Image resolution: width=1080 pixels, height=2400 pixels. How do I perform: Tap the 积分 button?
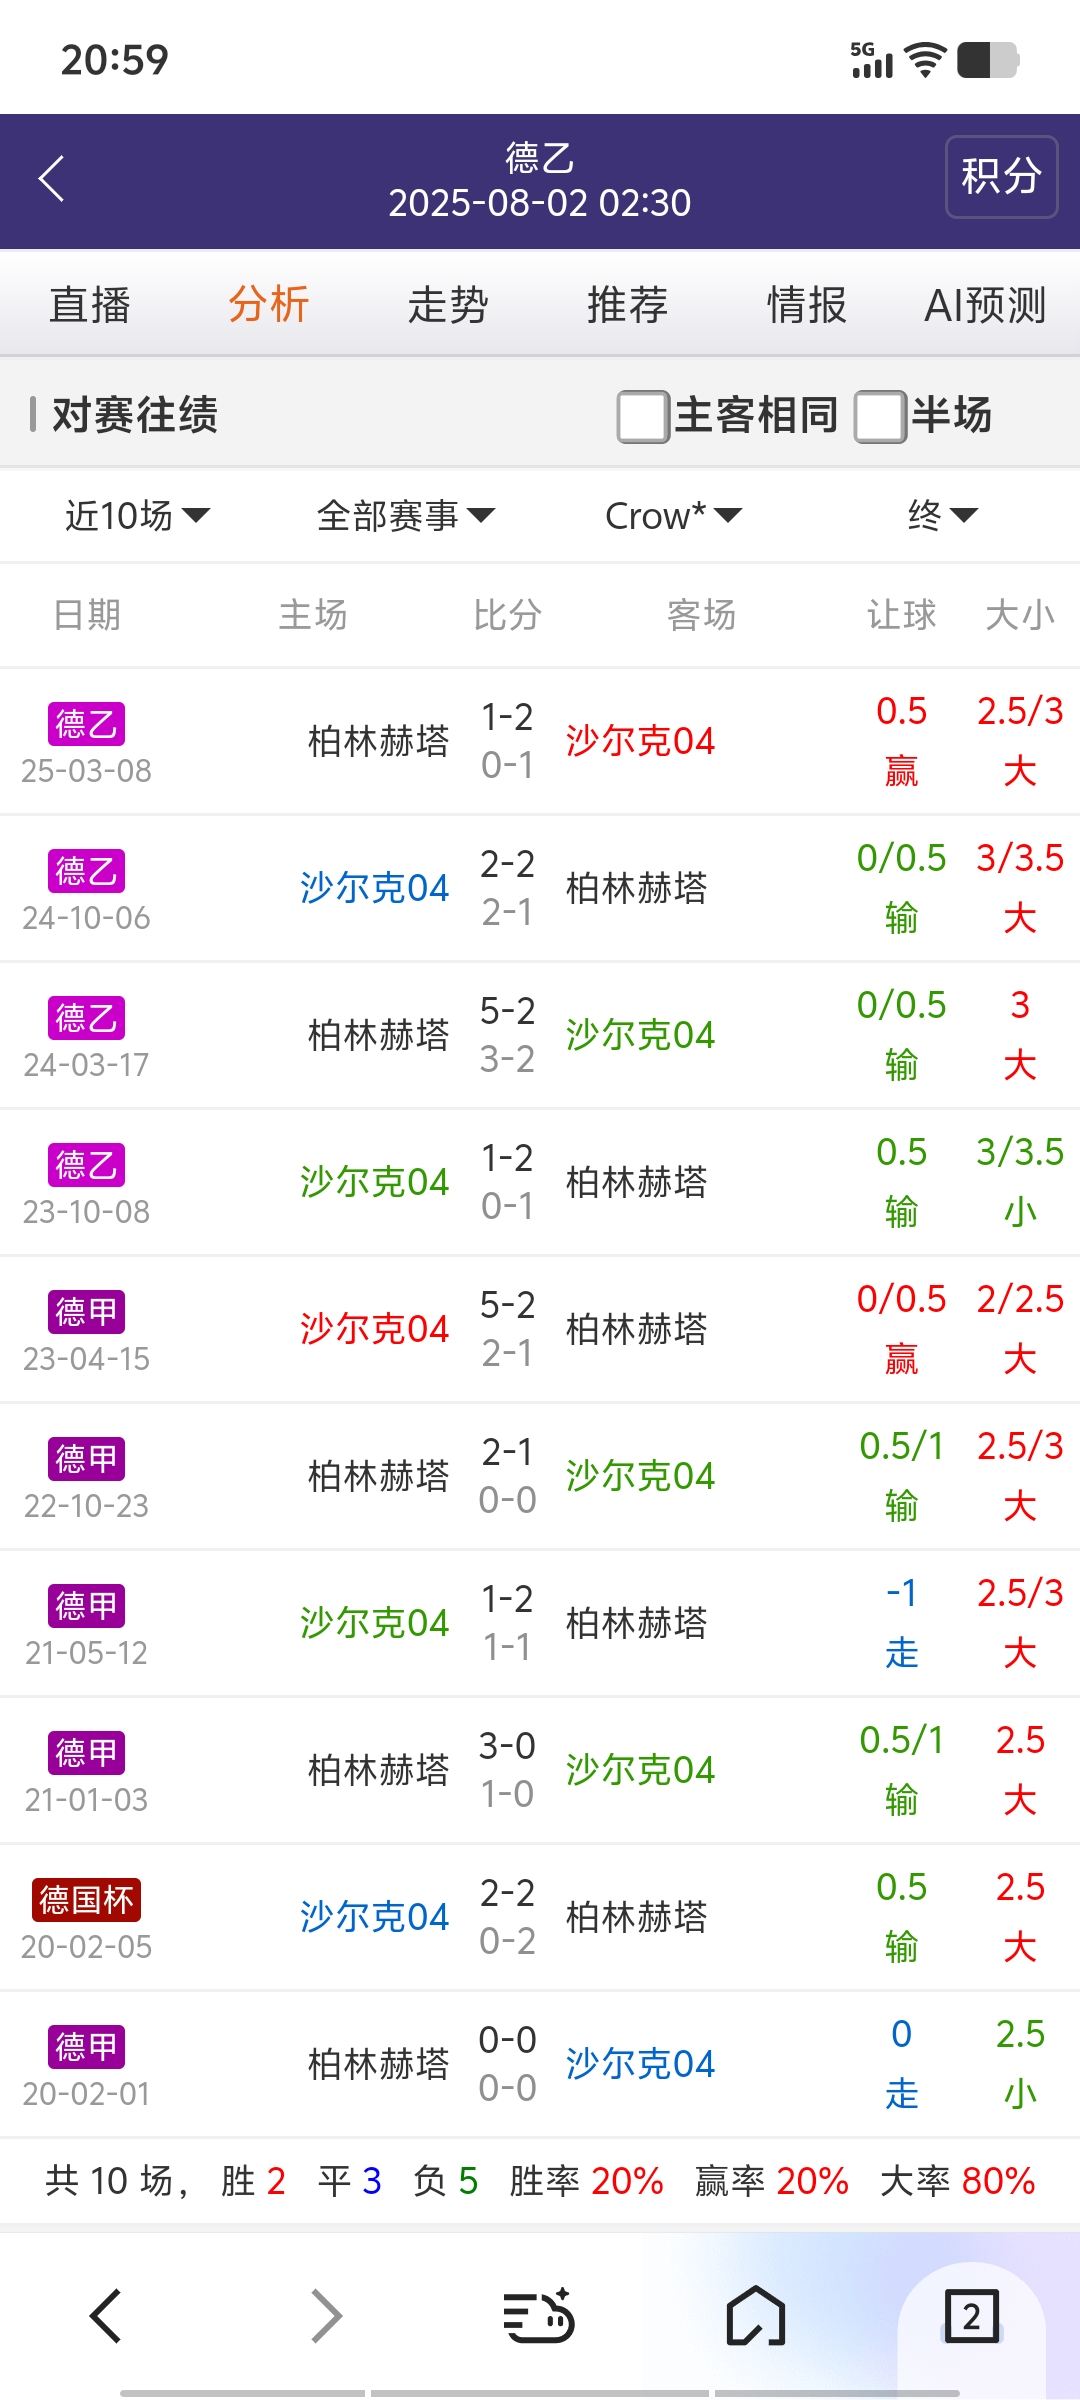pos(1001,177)
